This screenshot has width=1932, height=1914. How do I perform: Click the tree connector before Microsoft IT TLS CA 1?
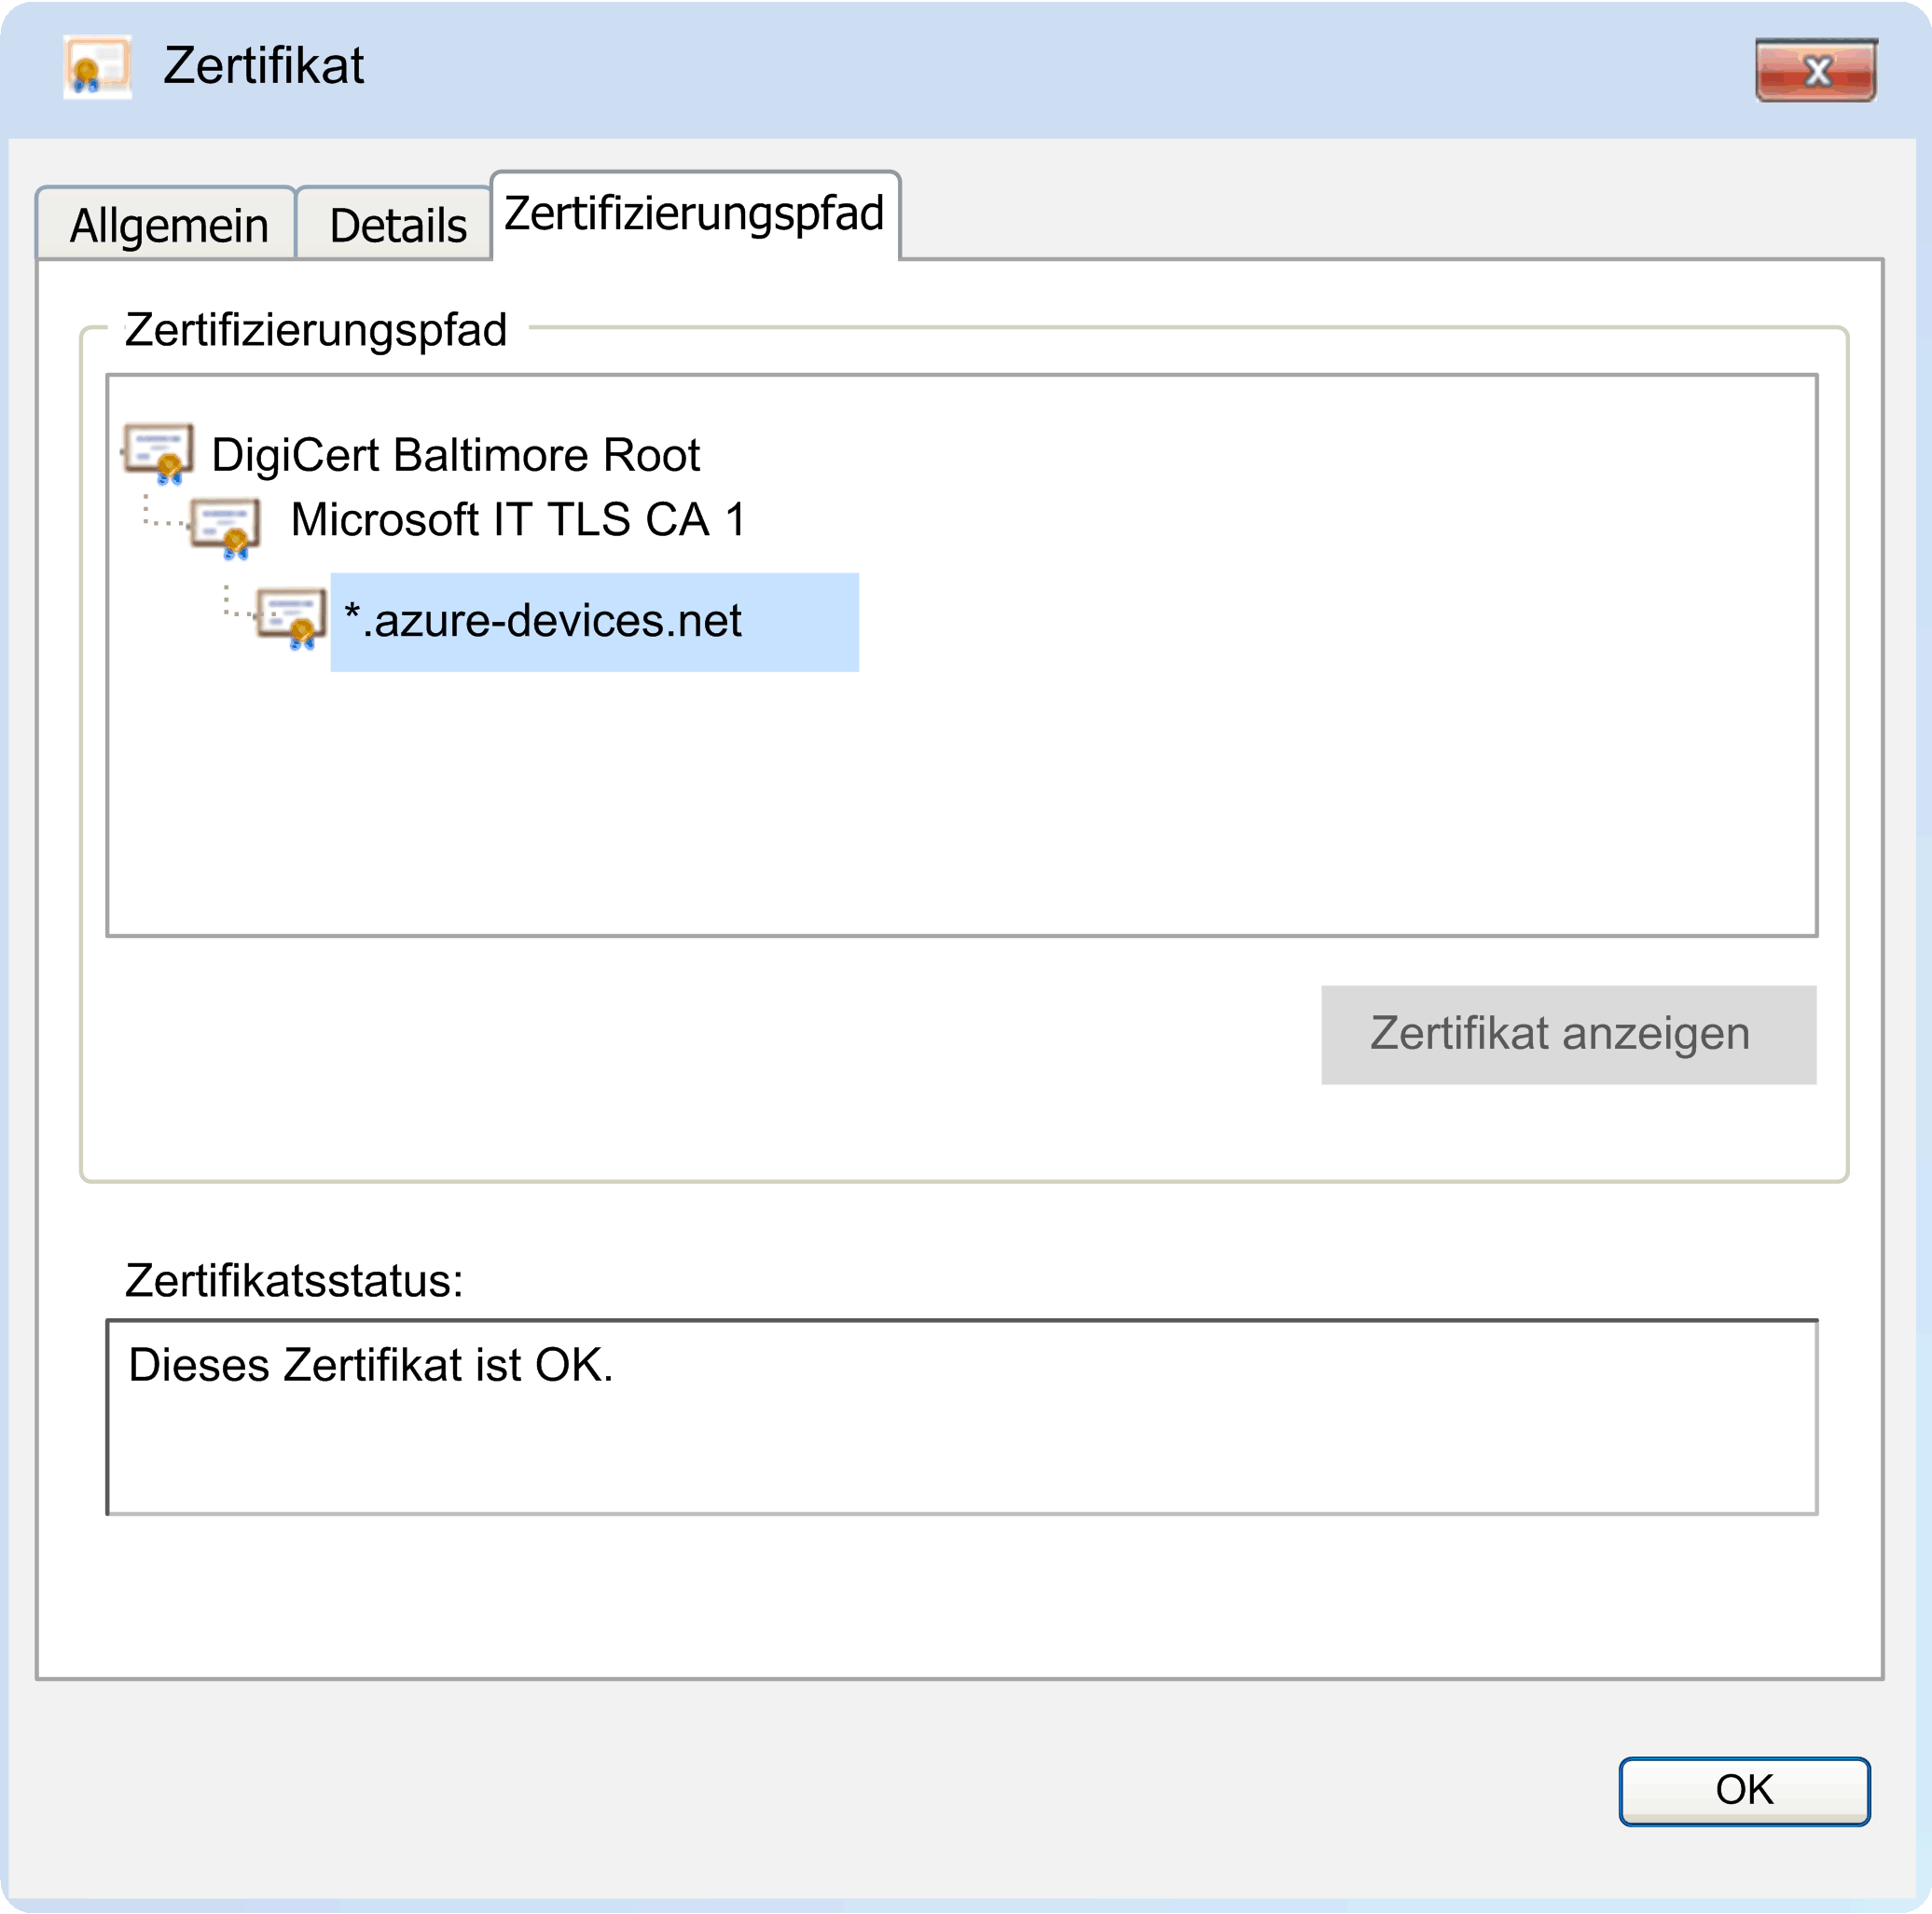165,511
